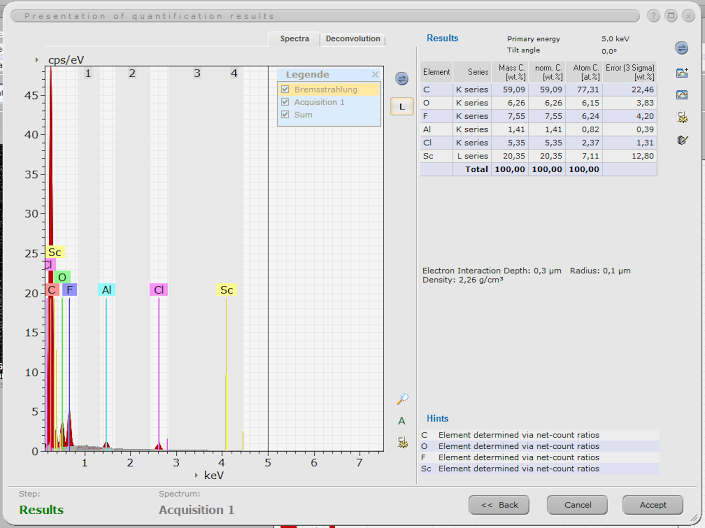
Task: Switch to the Deconvolution tab
Action: click(x=353, y=39)
